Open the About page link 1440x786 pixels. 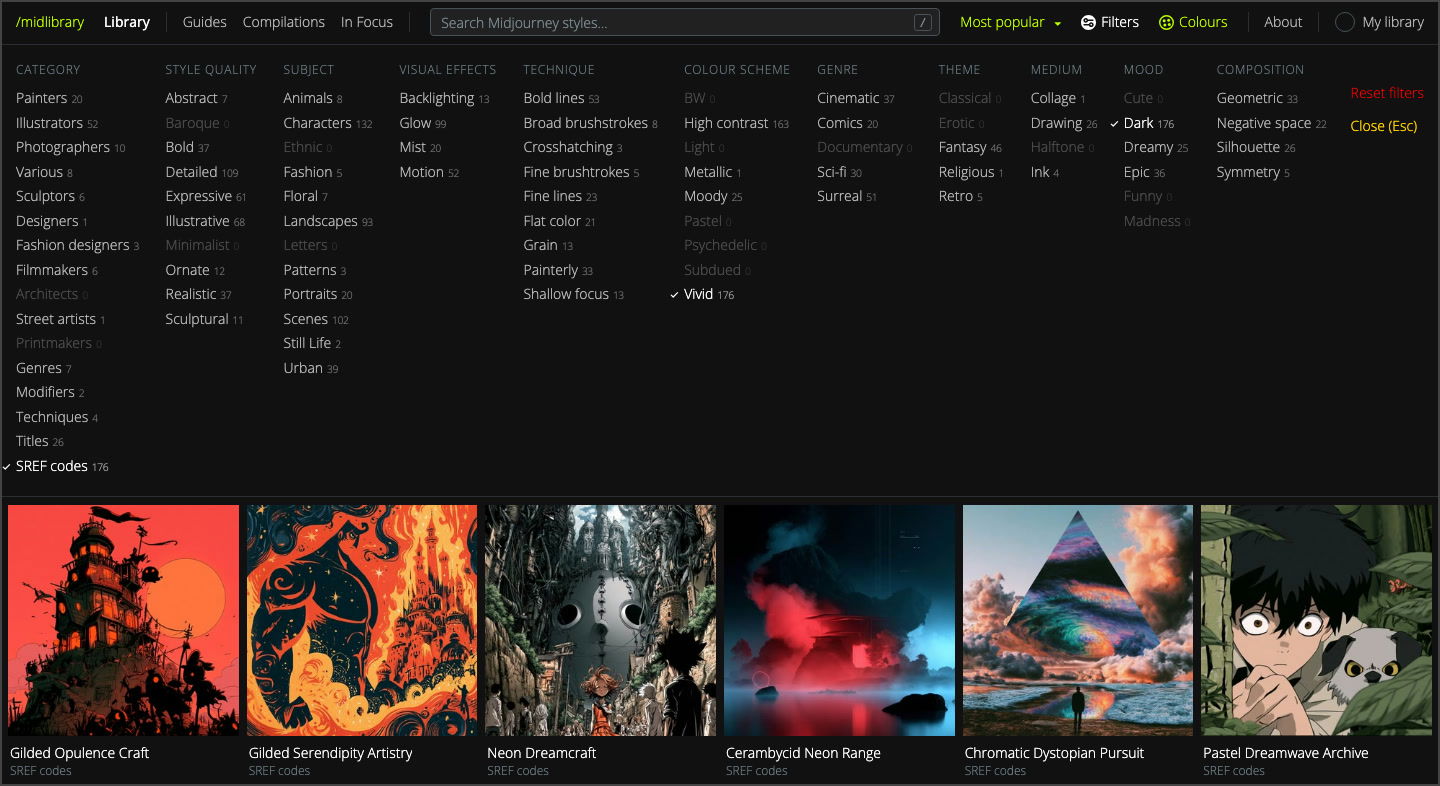click(x=1283, y=22)
